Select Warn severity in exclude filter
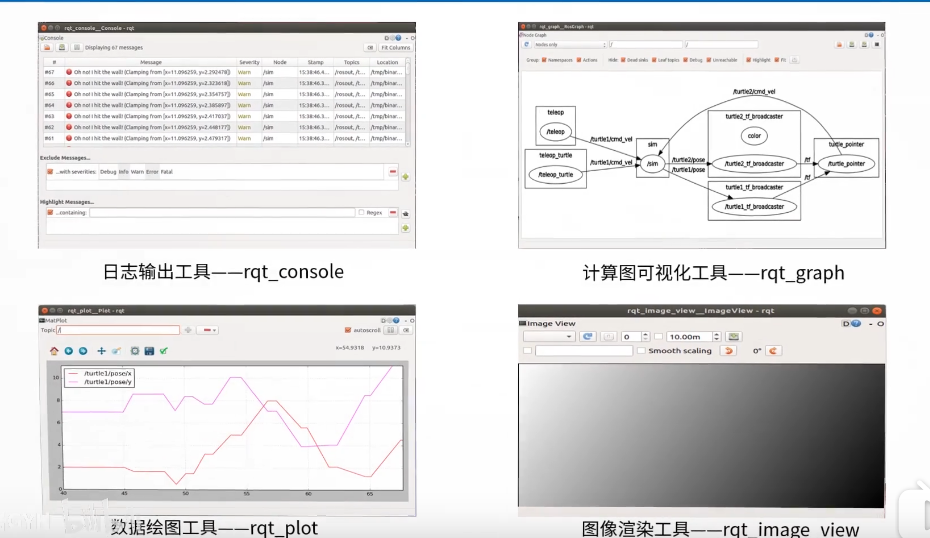The height and width of the screenshot is (538, 930). point(138,171)
